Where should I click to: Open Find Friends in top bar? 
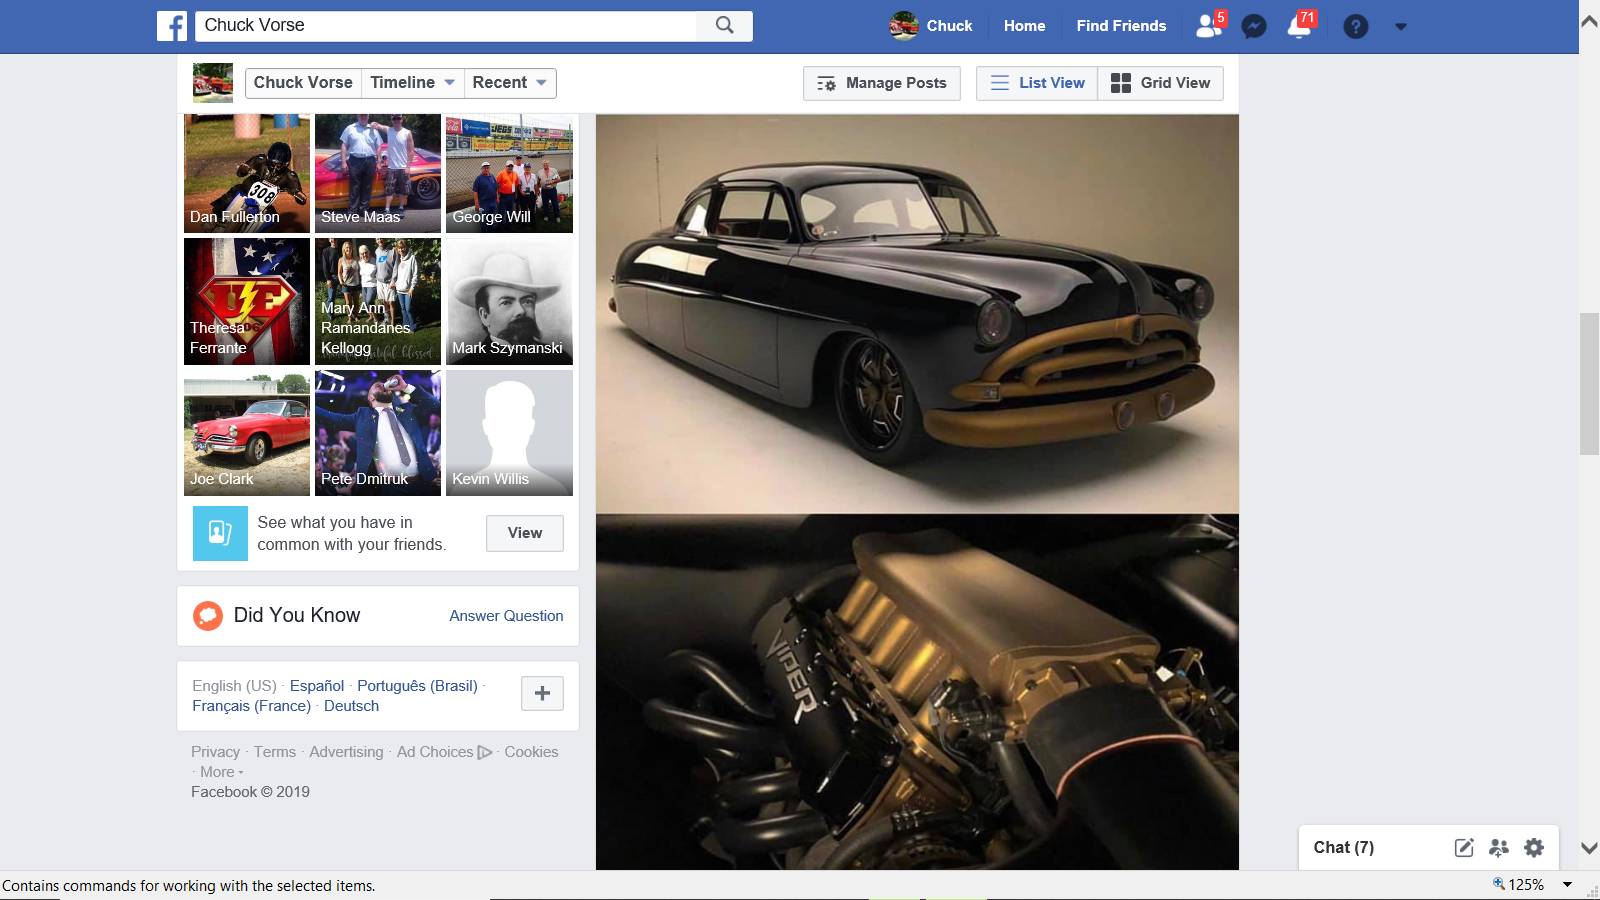[1121, 26]
